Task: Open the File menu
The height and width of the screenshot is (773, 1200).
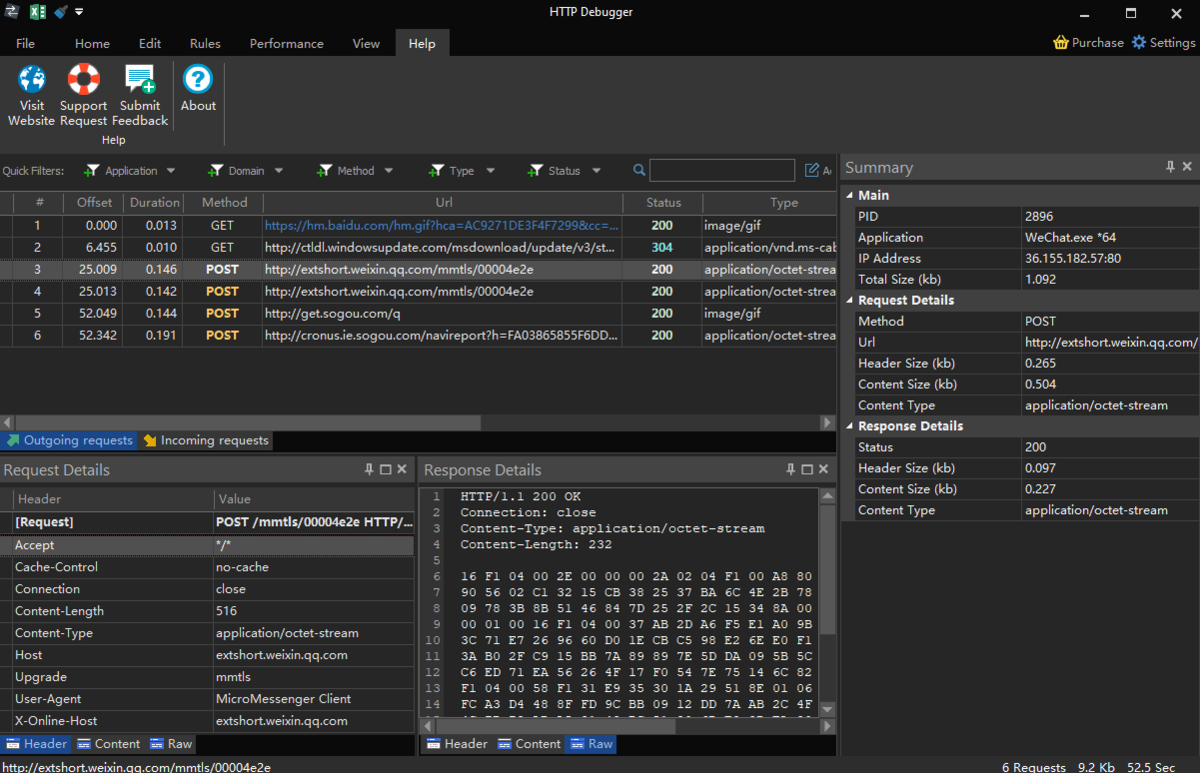Action: (25, 43)
